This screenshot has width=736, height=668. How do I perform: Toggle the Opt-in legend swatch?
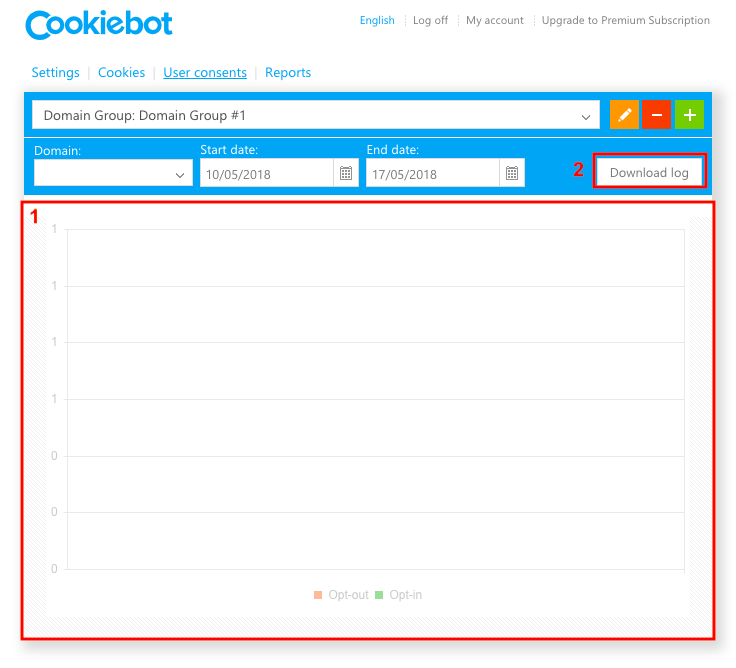tap(379, 595)
